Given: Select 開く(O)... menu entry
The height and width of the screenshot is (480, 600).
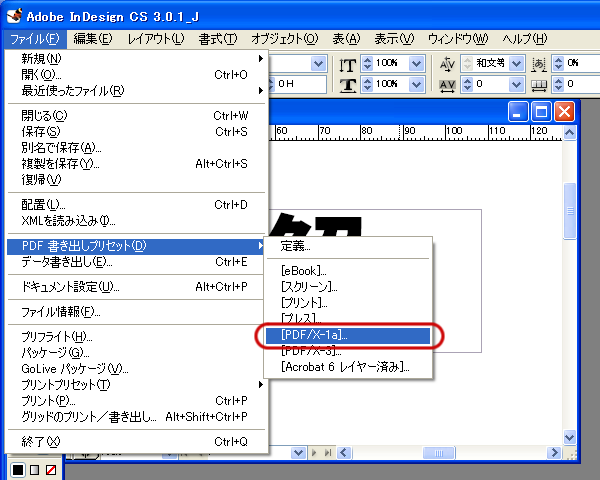Looking at the screenshot, I should click(x=136, y=75).
